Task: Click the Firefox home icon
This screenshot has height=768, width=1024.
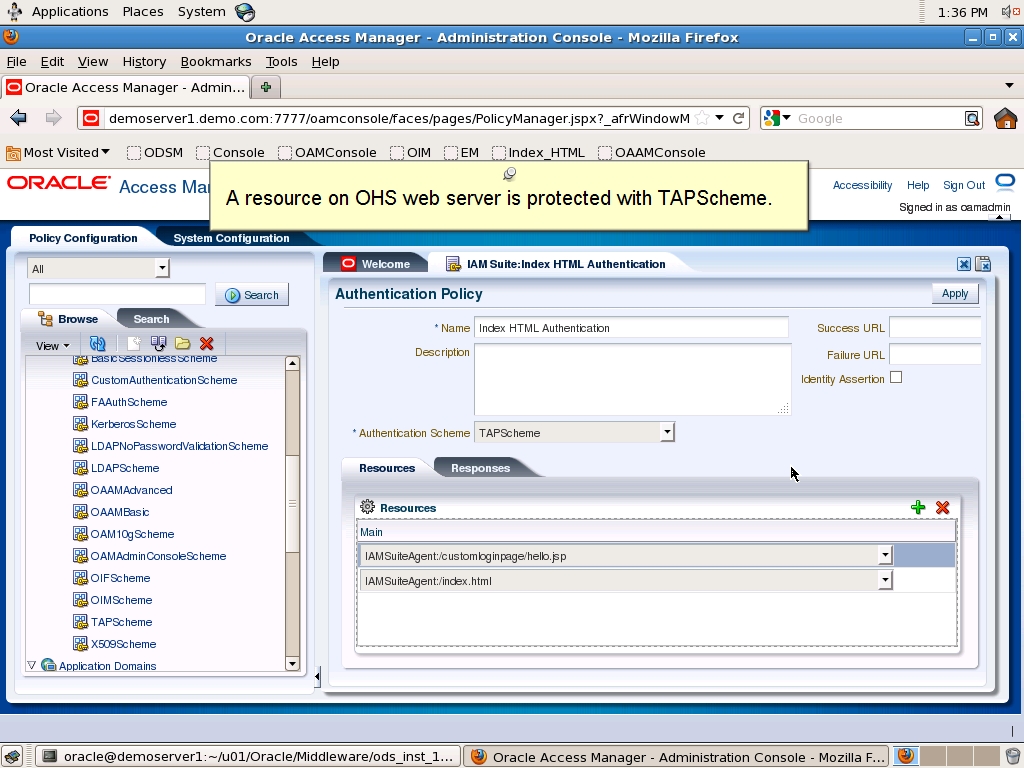Action: tap(1005, 117)
